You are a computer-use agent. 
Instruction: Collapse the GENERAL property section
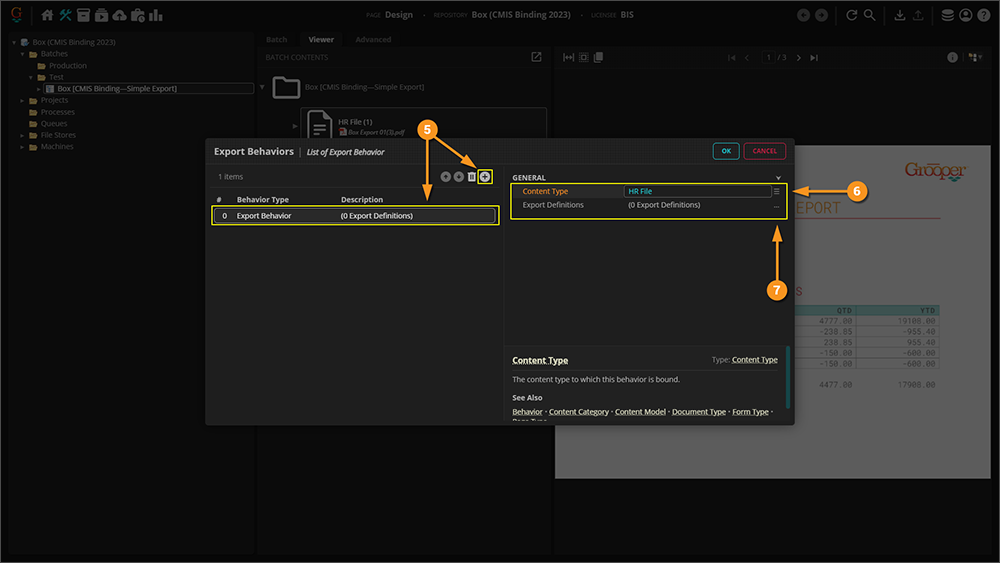tap(778, 178)
